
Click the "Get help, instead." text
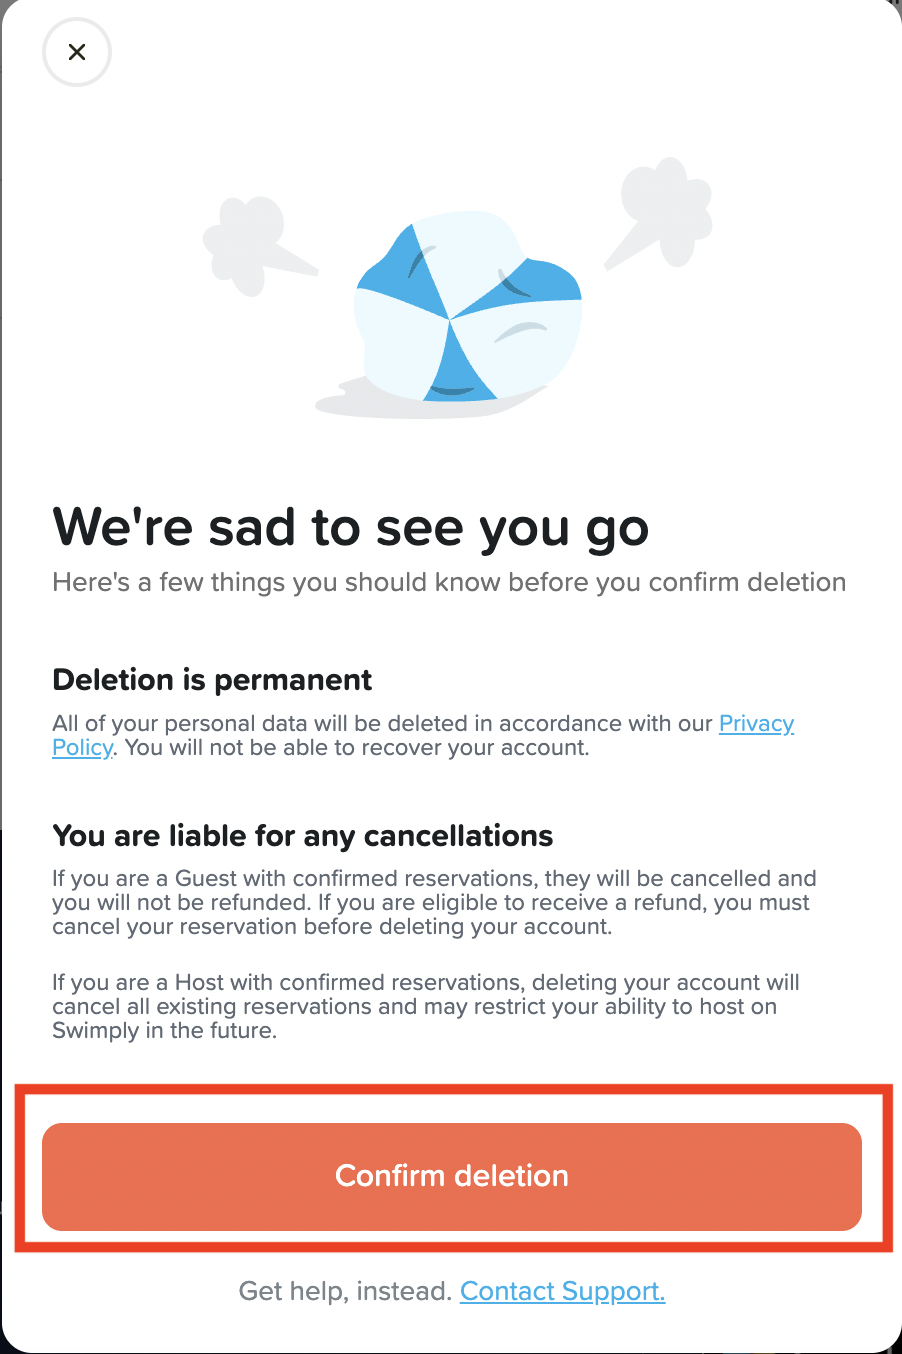345,1291
